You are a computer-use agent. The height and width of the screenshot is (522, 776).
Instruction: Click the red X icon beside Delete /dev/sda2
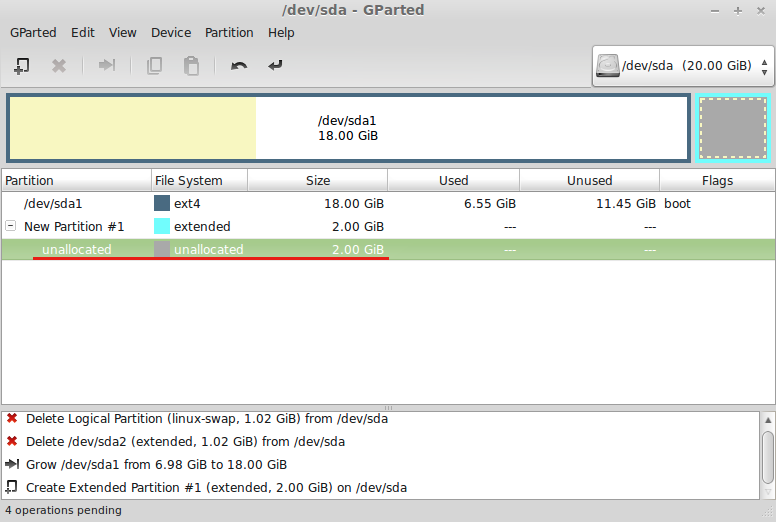pyautogui.click(x=12, y=441)
